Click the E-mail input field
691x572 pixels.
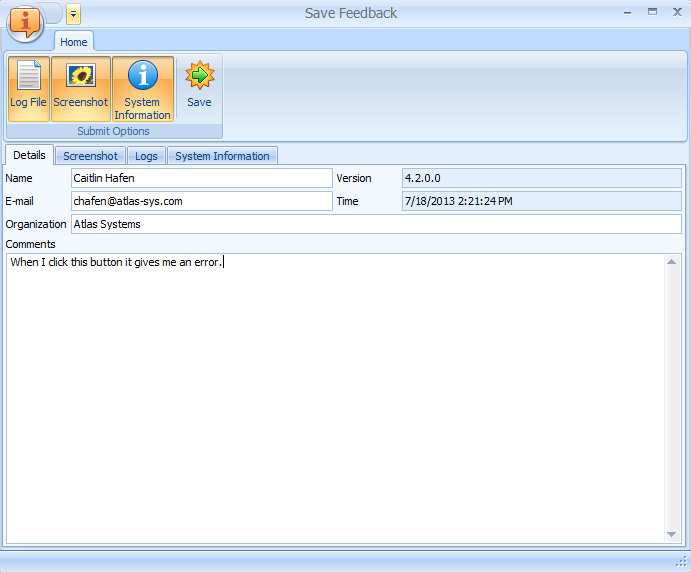point(201,201)
